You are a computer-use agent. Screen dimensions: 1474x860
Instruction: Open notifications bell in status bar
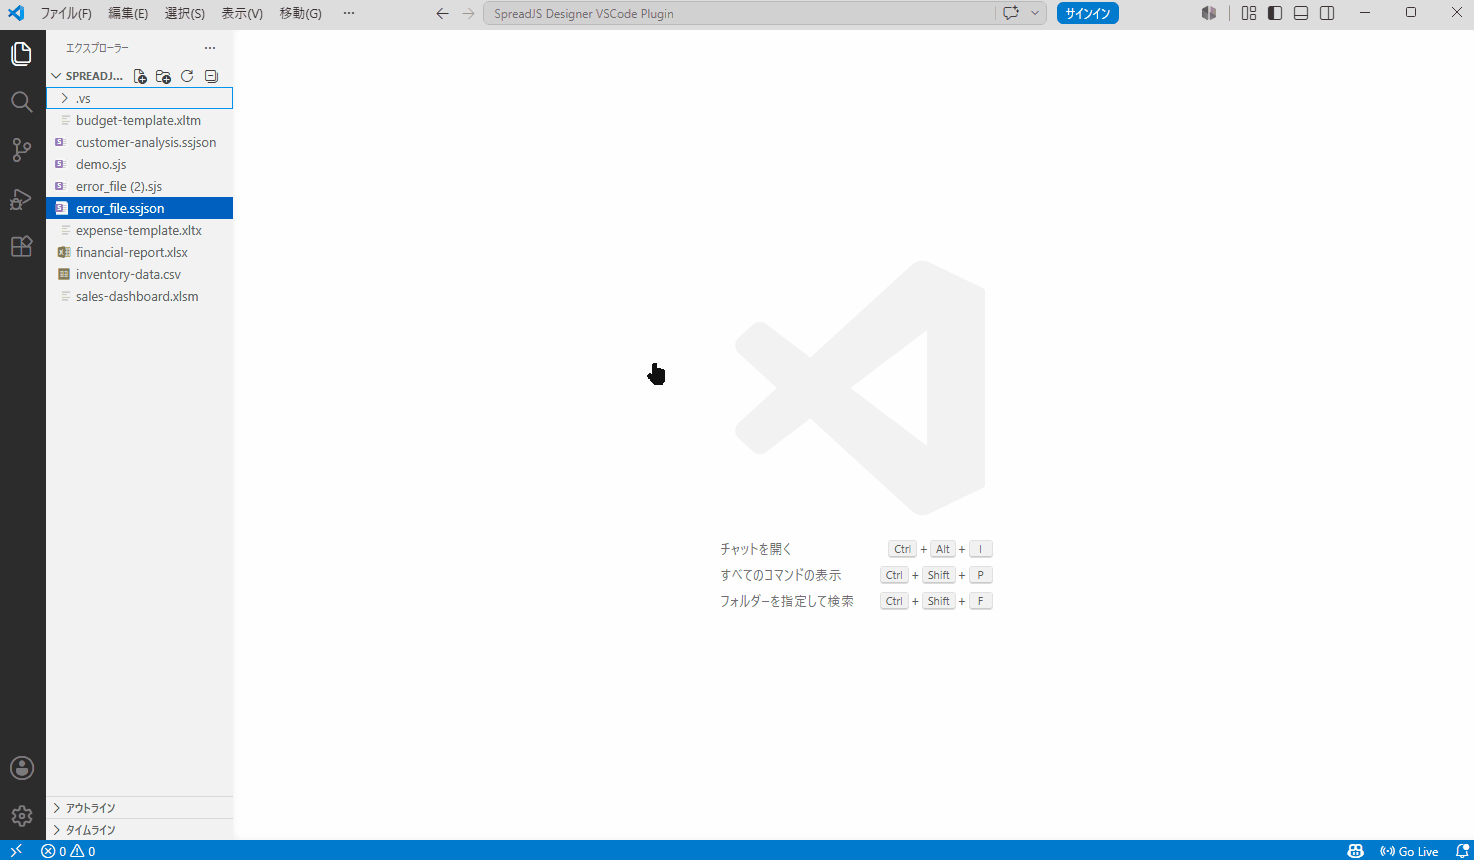point(1461,851)
